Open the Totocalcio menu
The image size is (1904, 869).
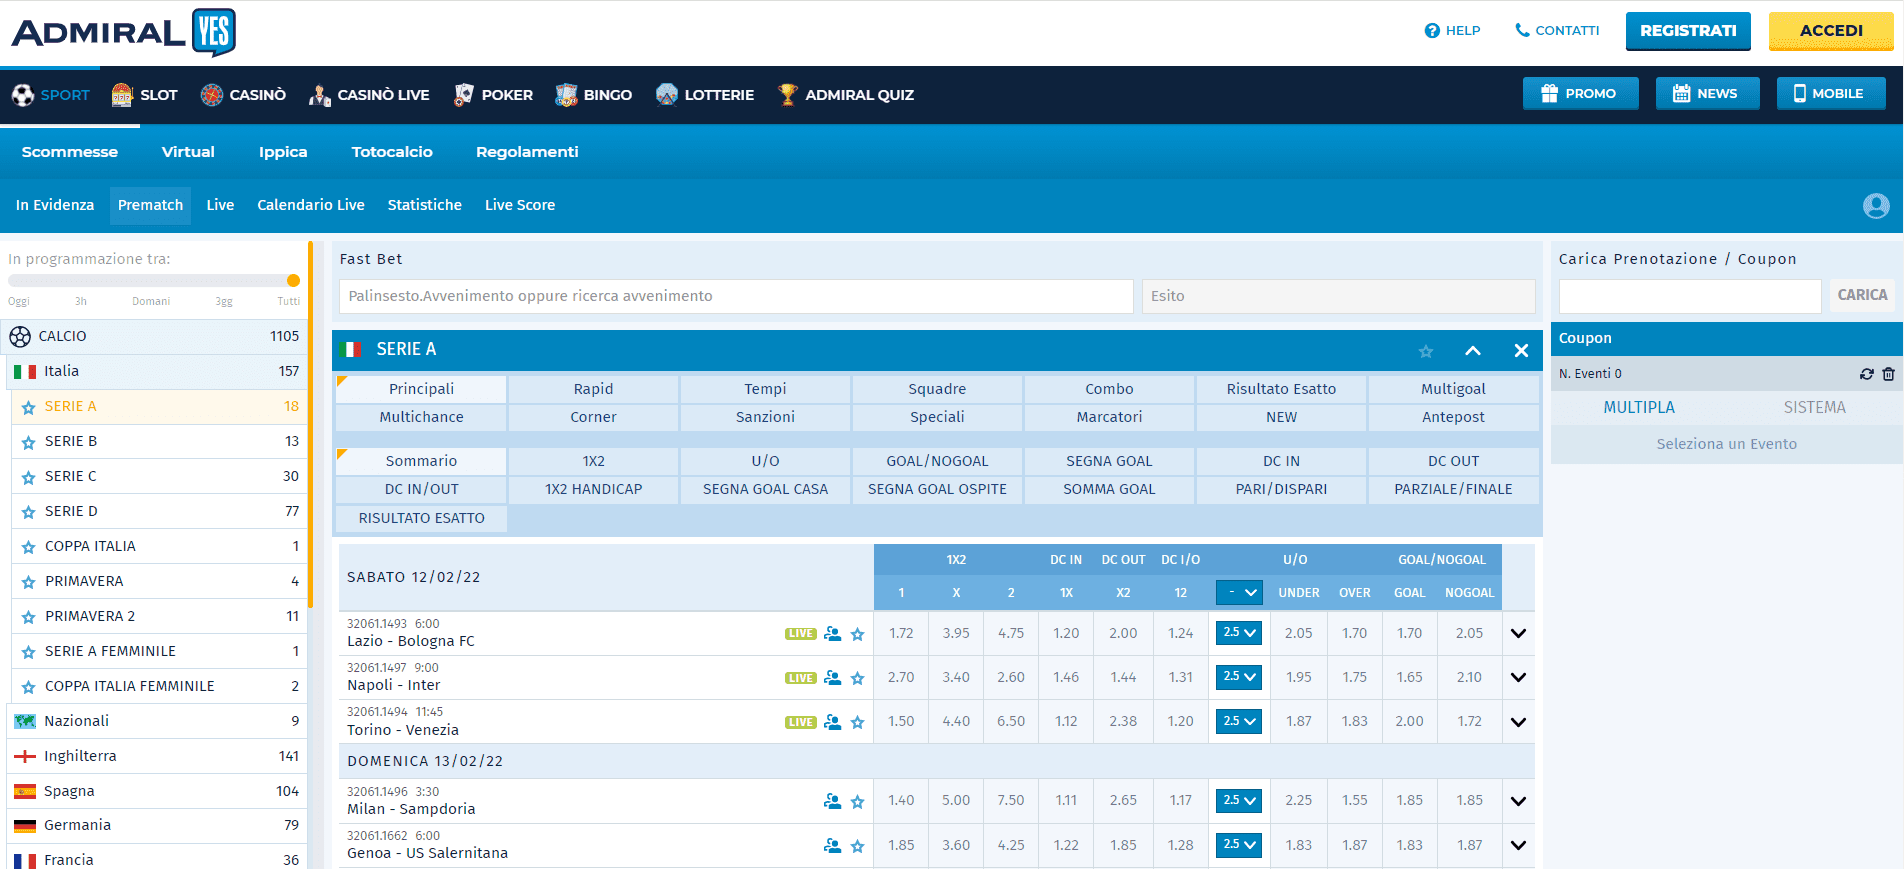(x=392, y=152)
